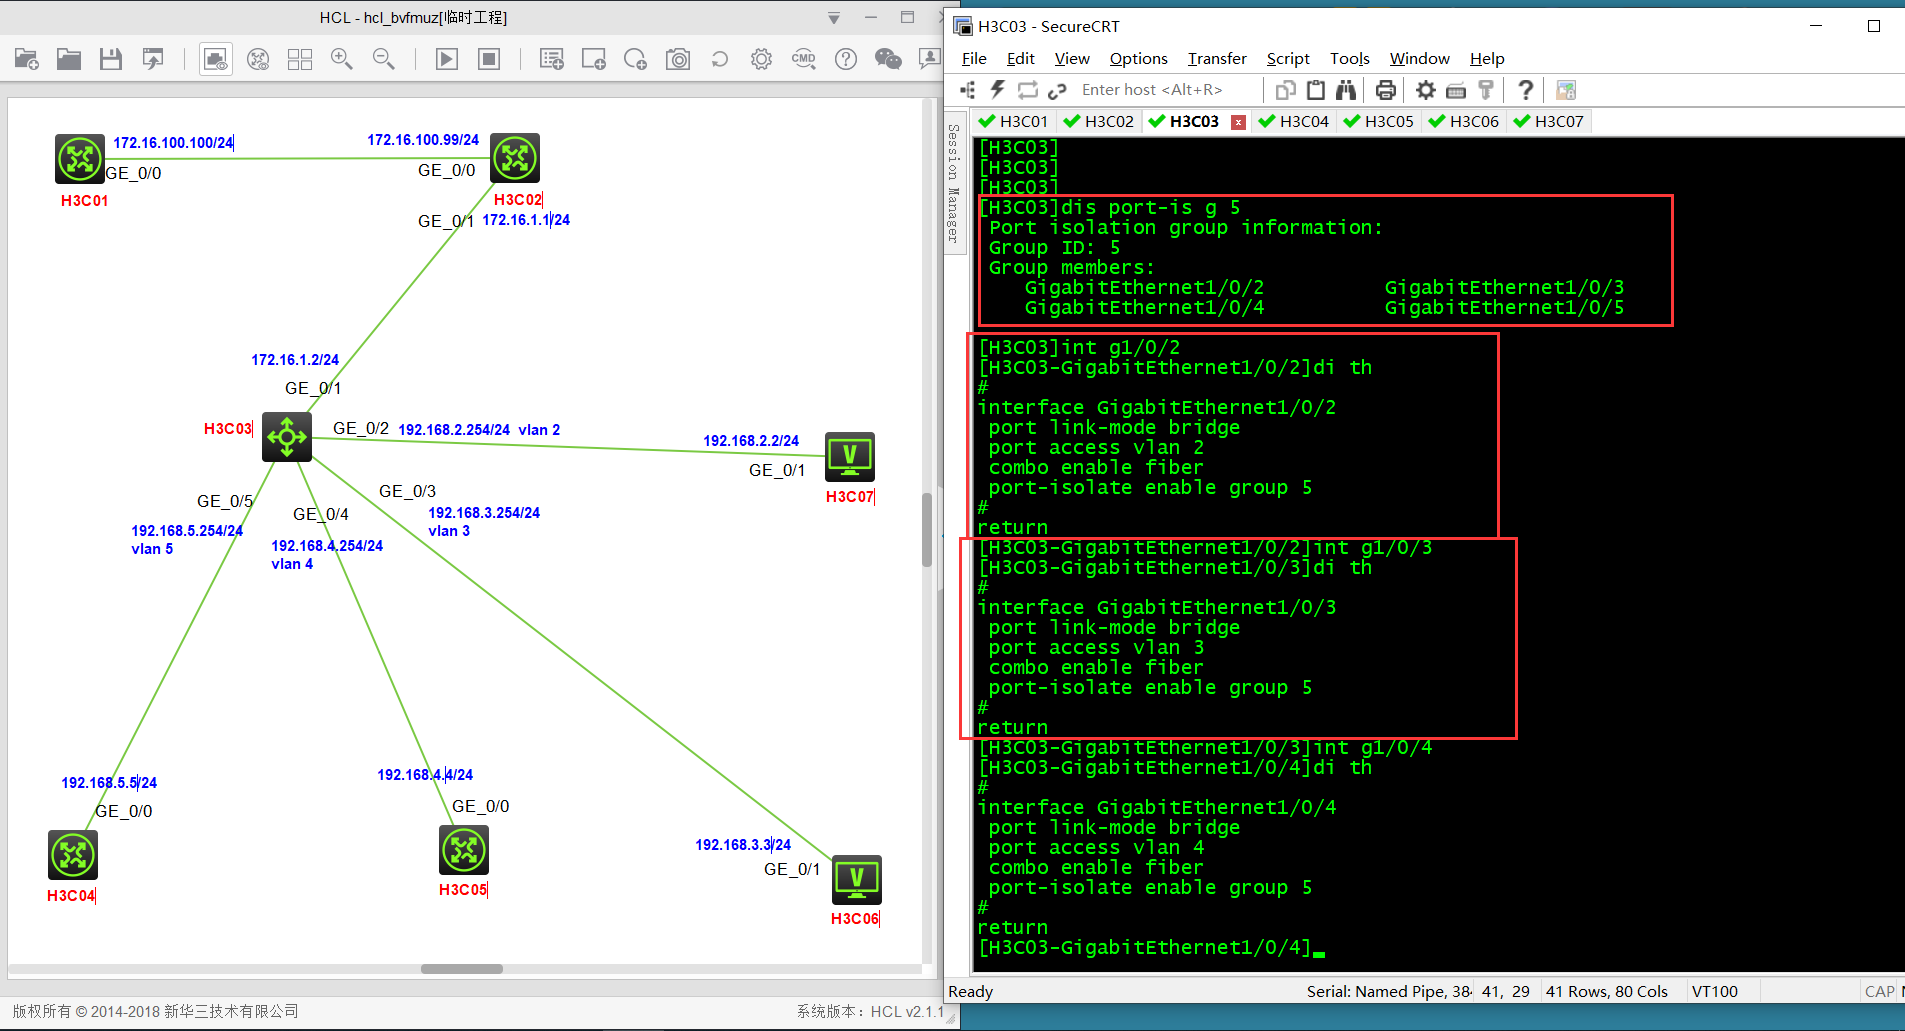Open the Transfer menu
Image resolution: width=1905 pixels, height=1031 pixels.
[1217, 59]
